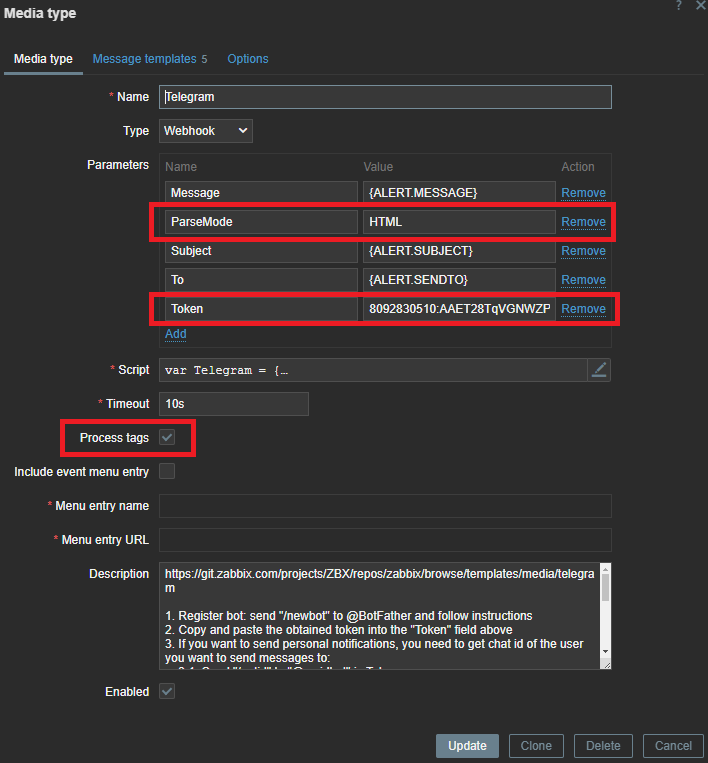
Task: Remove the Token parameter
Action: (583, 309)
